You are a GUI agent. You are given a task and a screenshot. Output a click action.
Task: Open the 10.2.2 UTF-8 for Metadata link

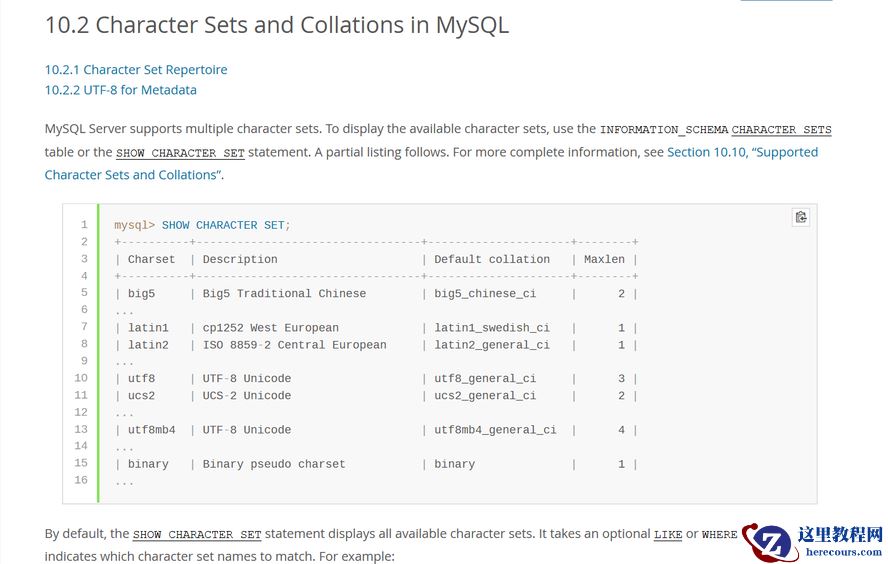tap(120, 90)
